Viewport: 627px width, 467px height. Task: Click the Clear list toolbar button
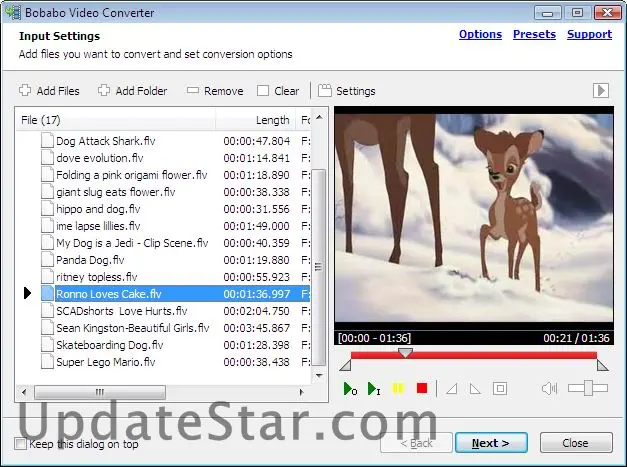[277, 91]
